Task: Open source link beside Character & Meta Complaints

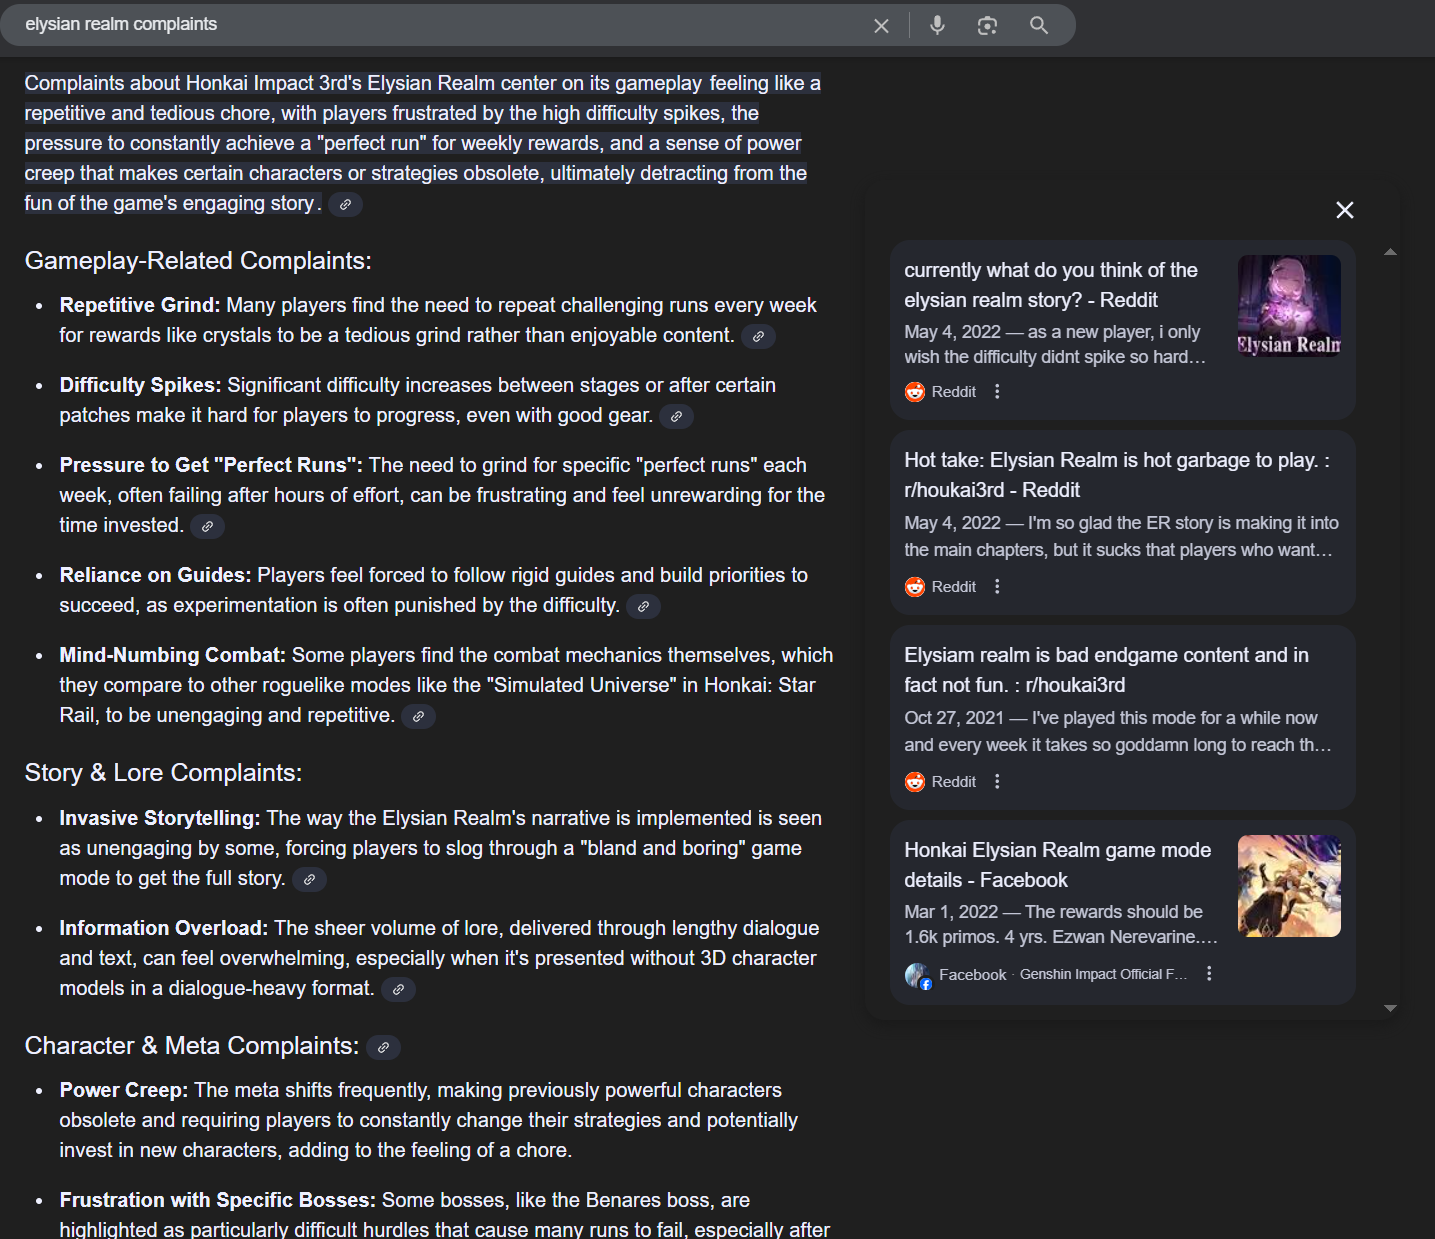Action: (383, 1047)
